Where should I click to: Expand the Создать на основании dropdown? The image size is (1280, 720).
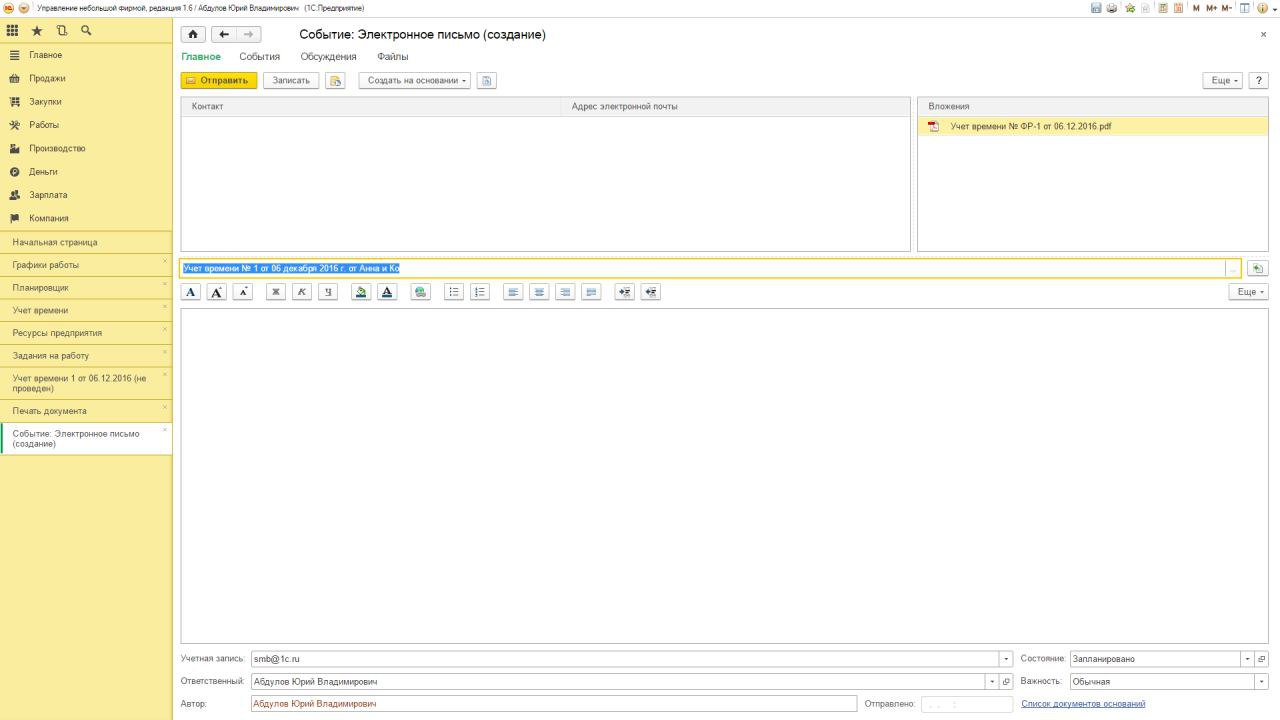point(415,81)
